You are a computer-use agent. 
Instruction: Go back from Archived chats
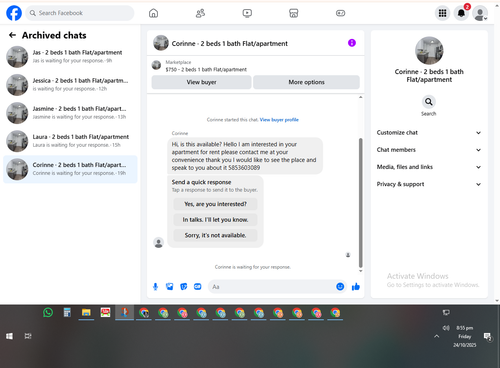pos(12,35)
